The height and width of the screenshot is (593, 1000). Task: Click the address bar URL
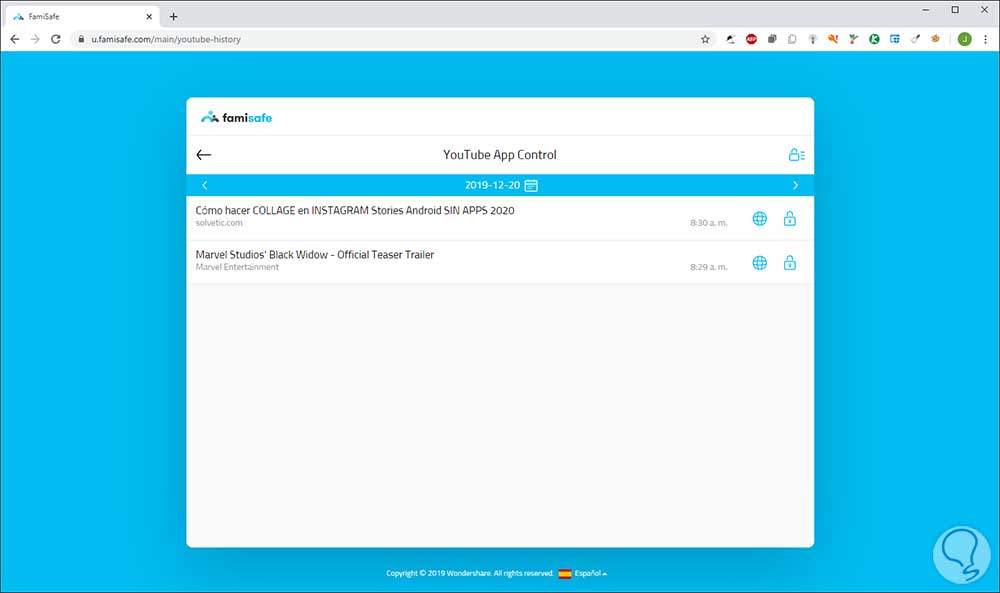[166, 40]
